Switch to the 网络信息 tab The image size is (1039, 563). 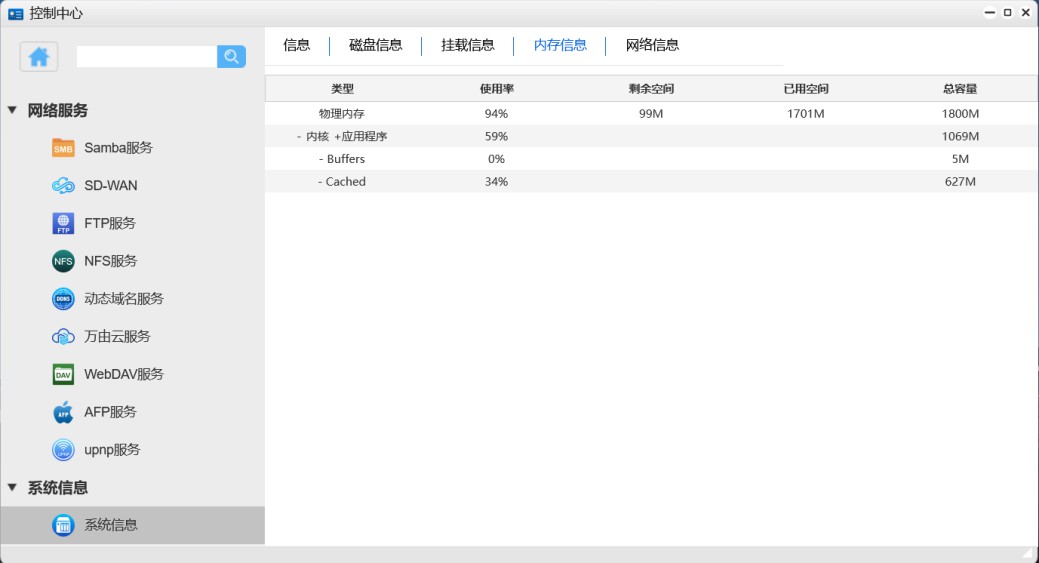[x=652, y=45]
